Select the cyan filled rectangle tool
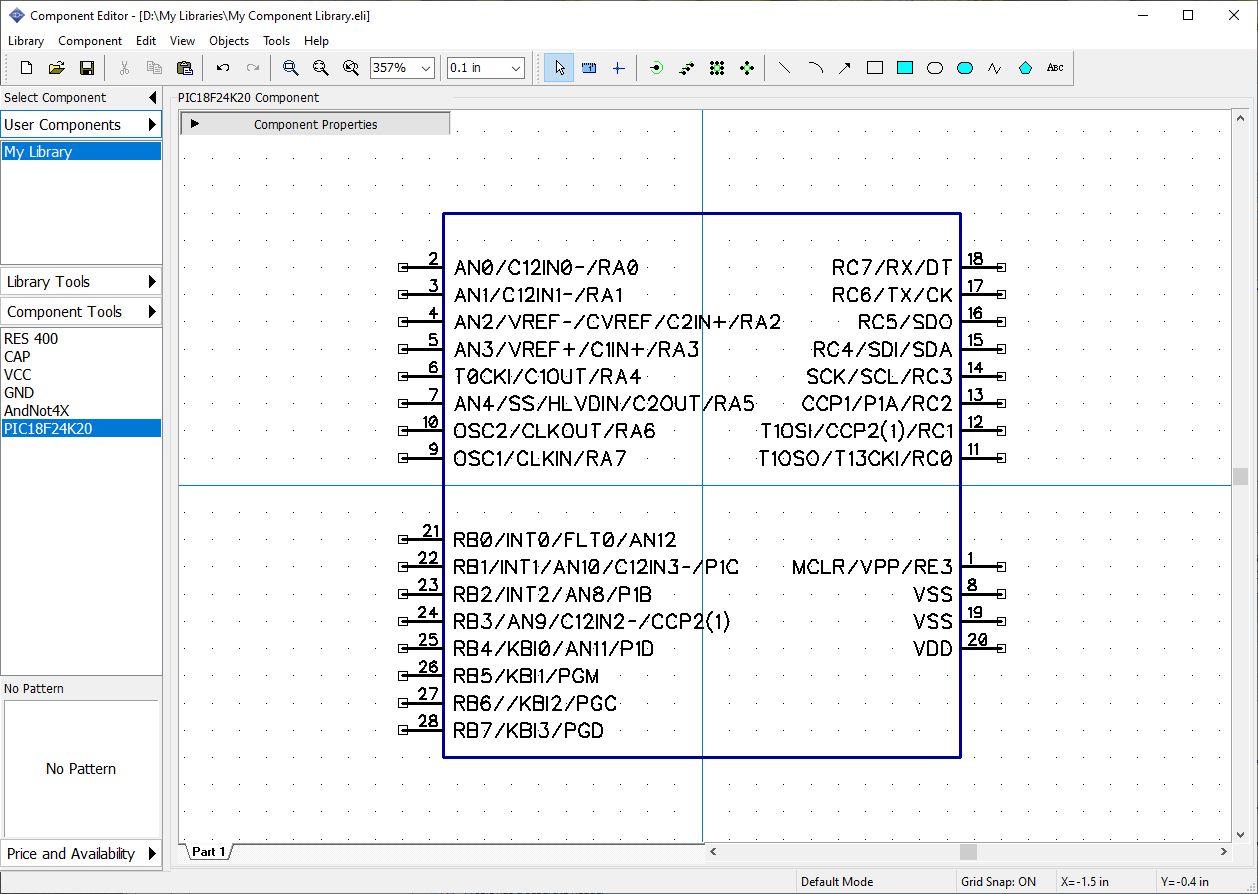This screenshot has height=894, width=1258. tap(905, 68)
